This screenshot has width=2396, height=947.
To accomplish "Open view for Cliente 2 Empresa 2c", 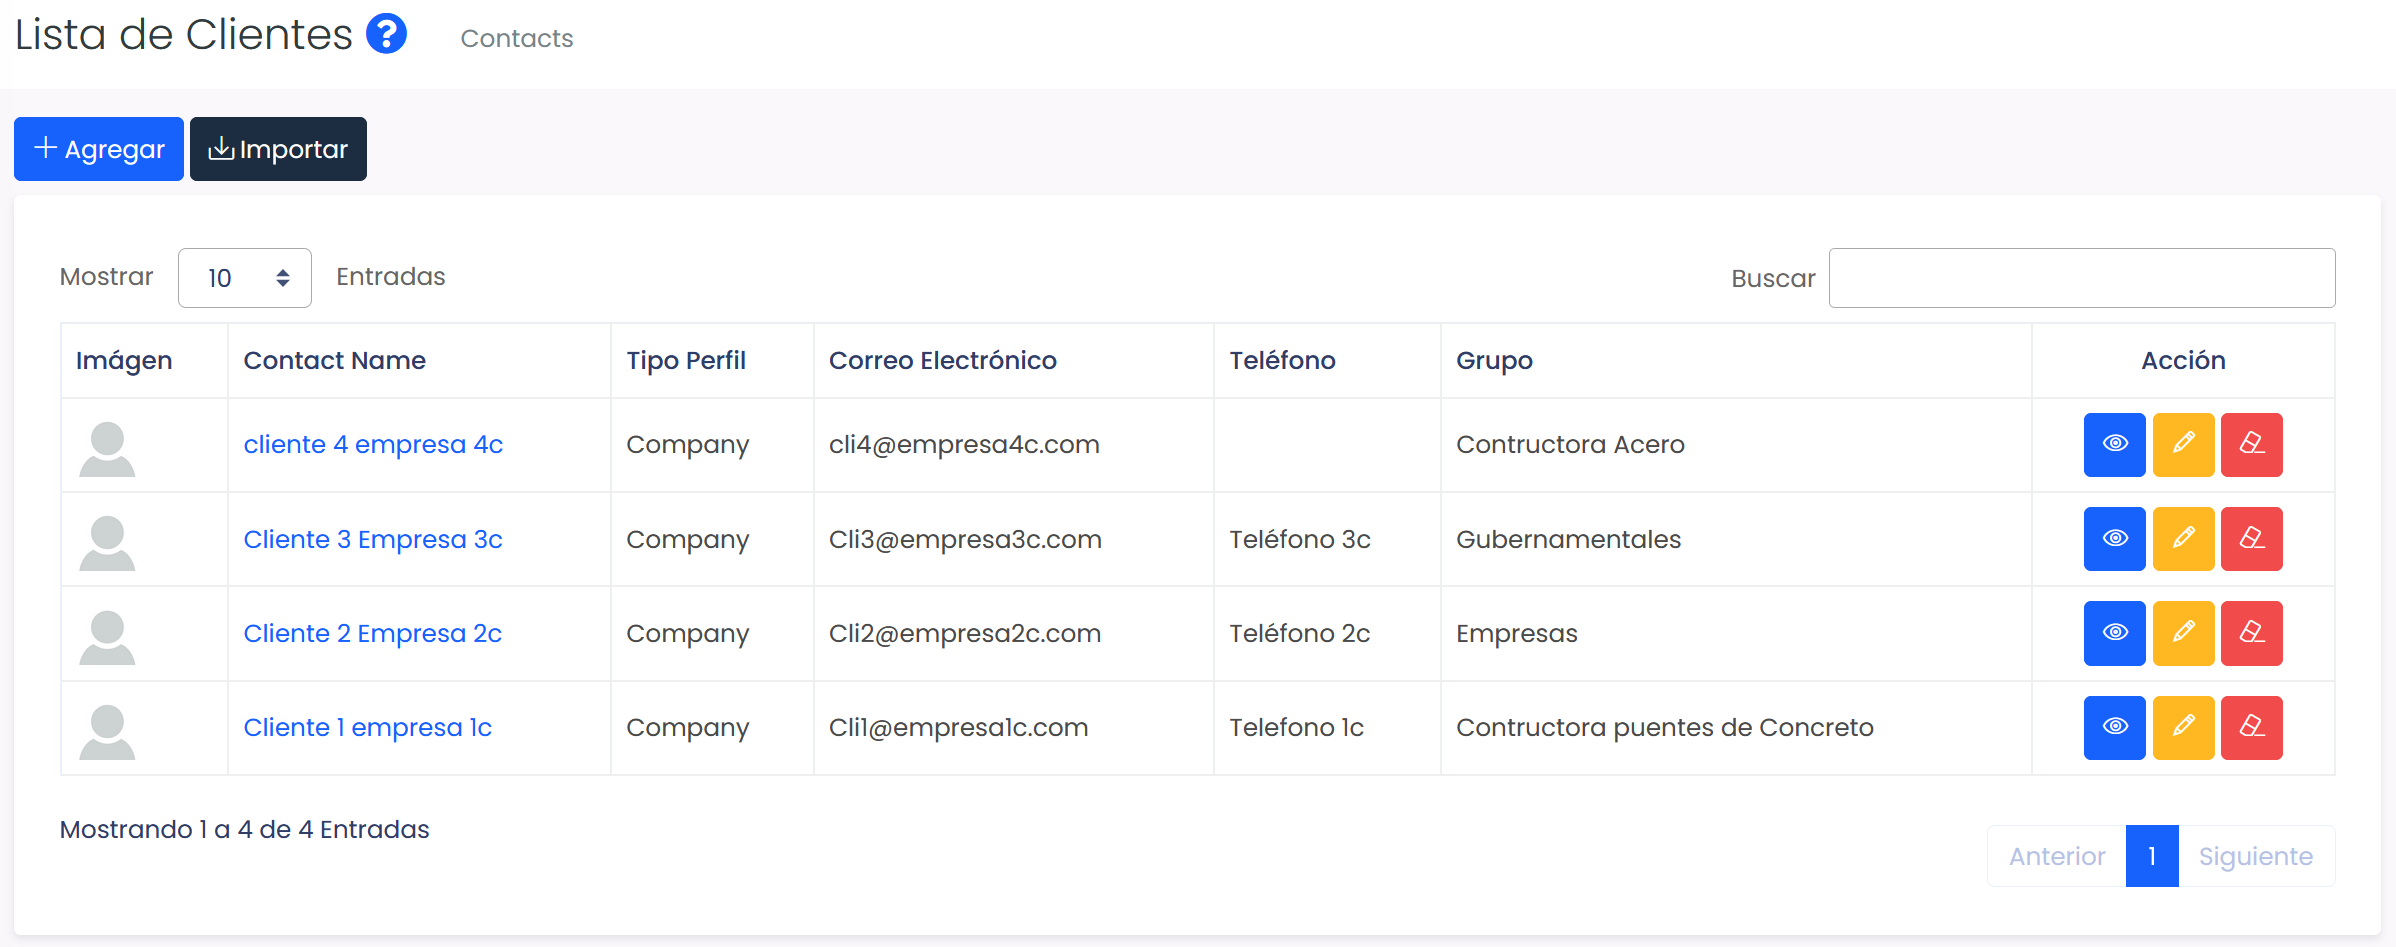I will (2114, 633).
